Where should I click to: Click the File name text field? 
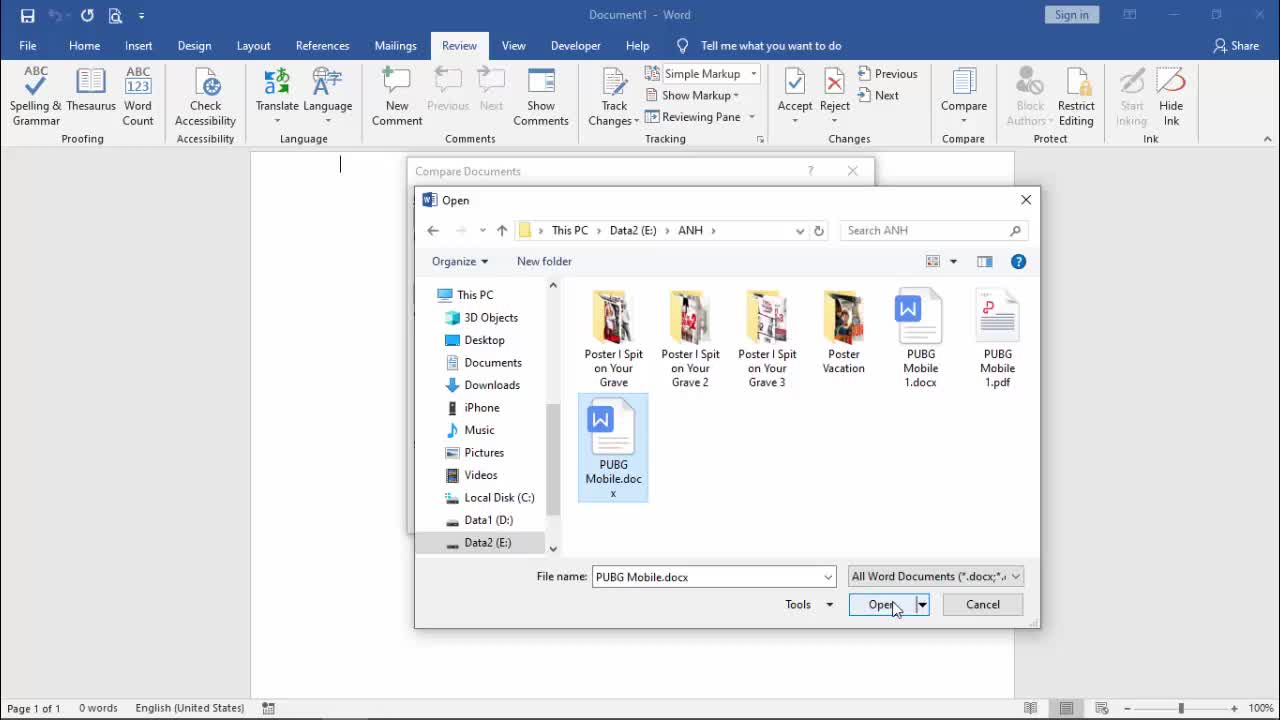coord(707,577)
